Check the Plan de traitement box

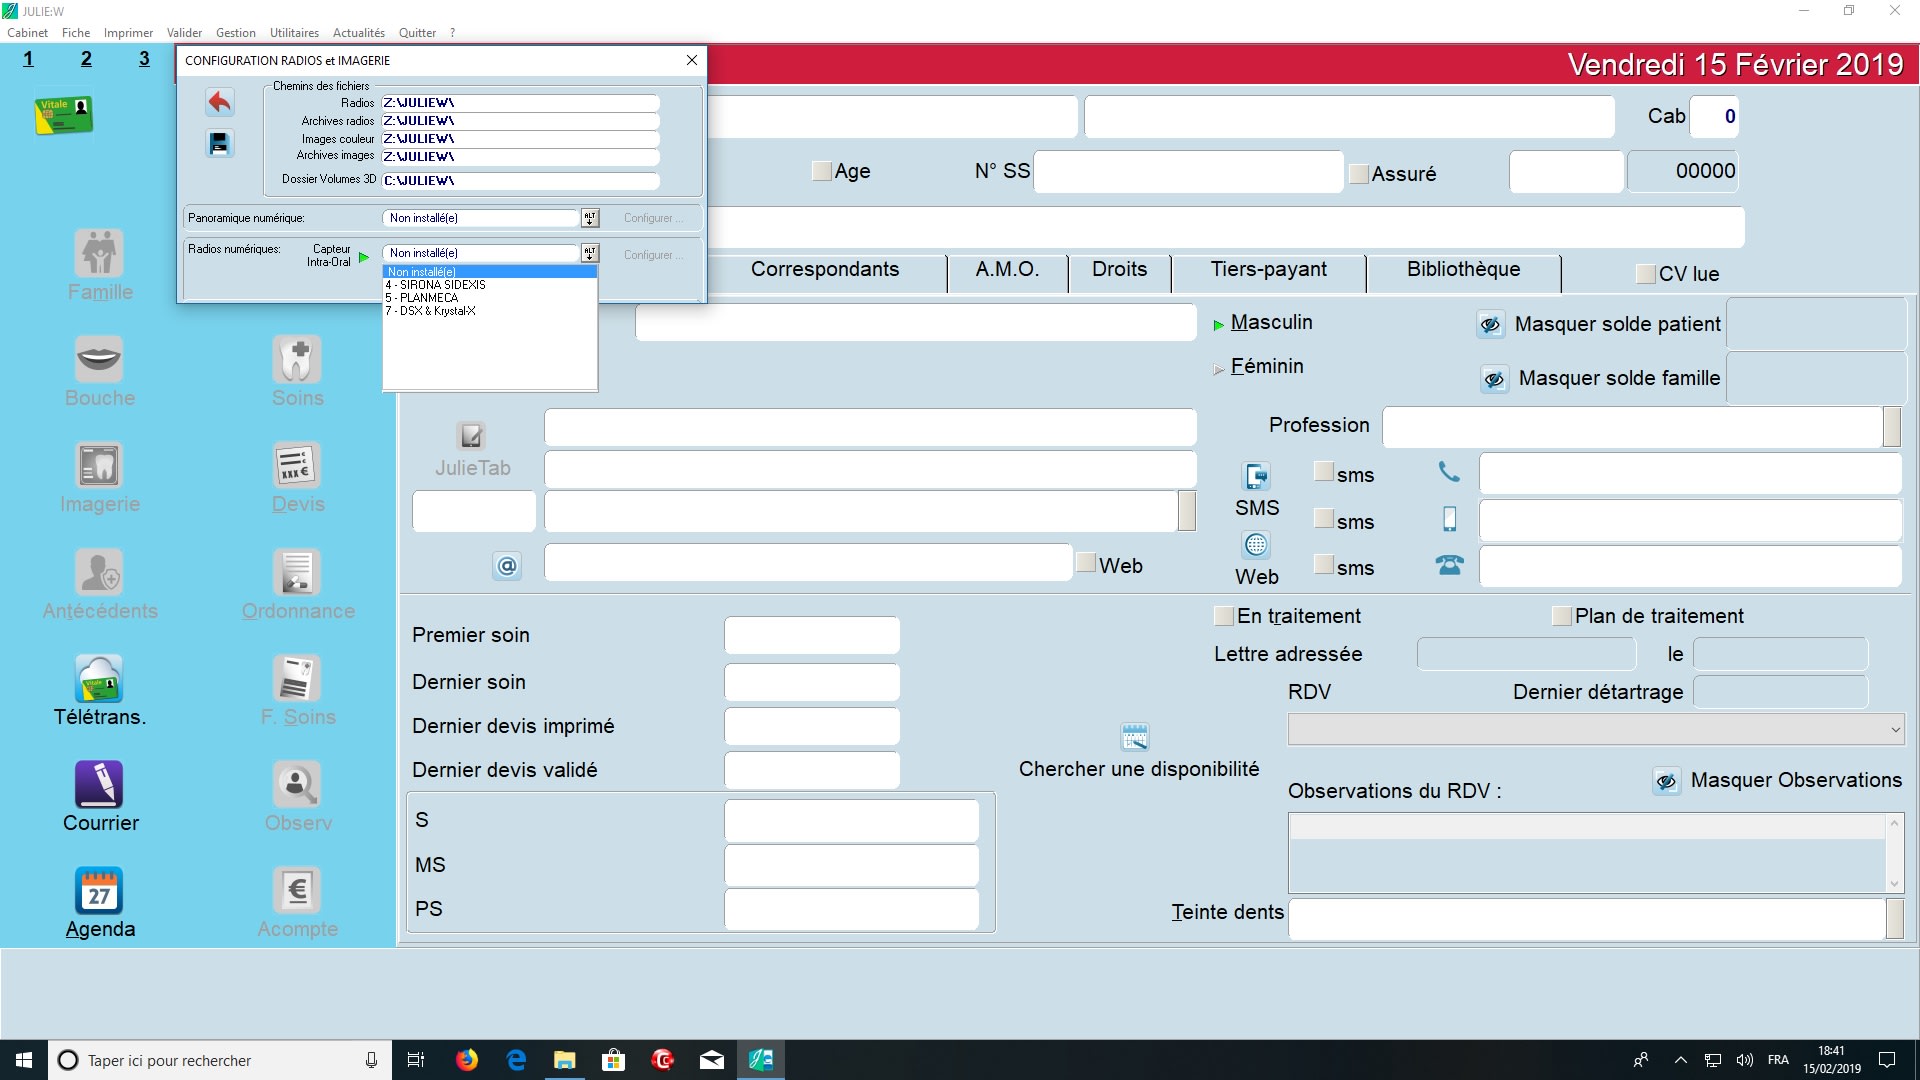1561,616
